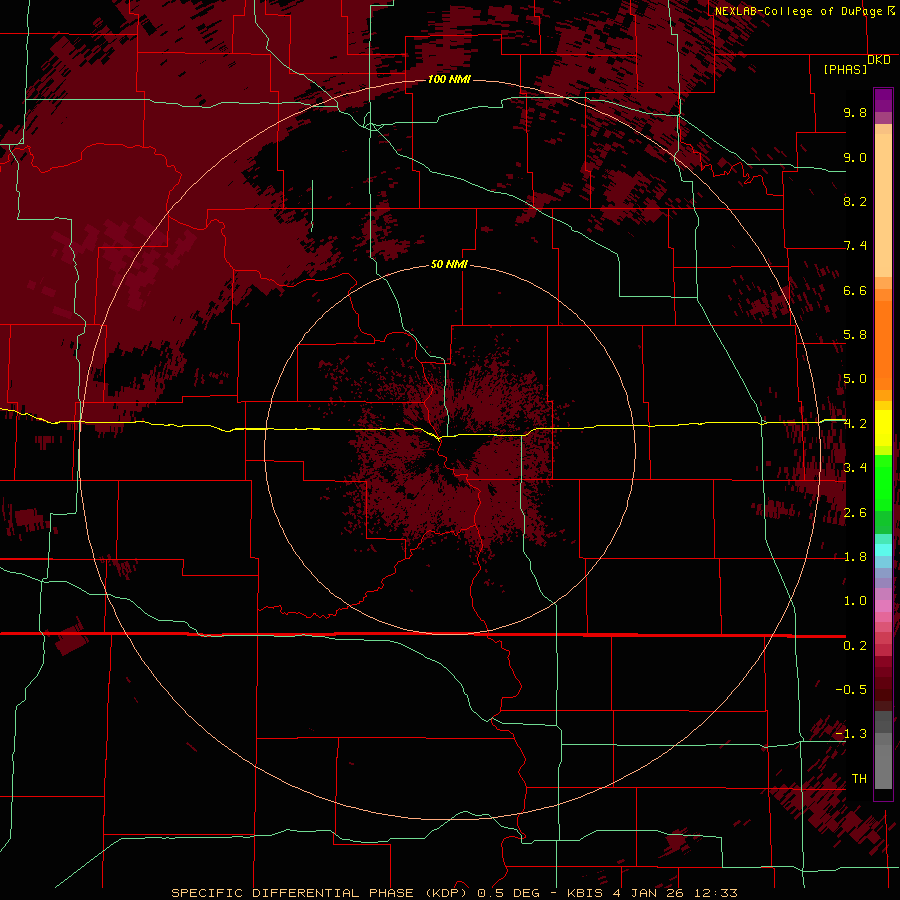Screen dimensions: 900x900
Task: Click the 8.2 value on color scale
Action: point(855,202)
